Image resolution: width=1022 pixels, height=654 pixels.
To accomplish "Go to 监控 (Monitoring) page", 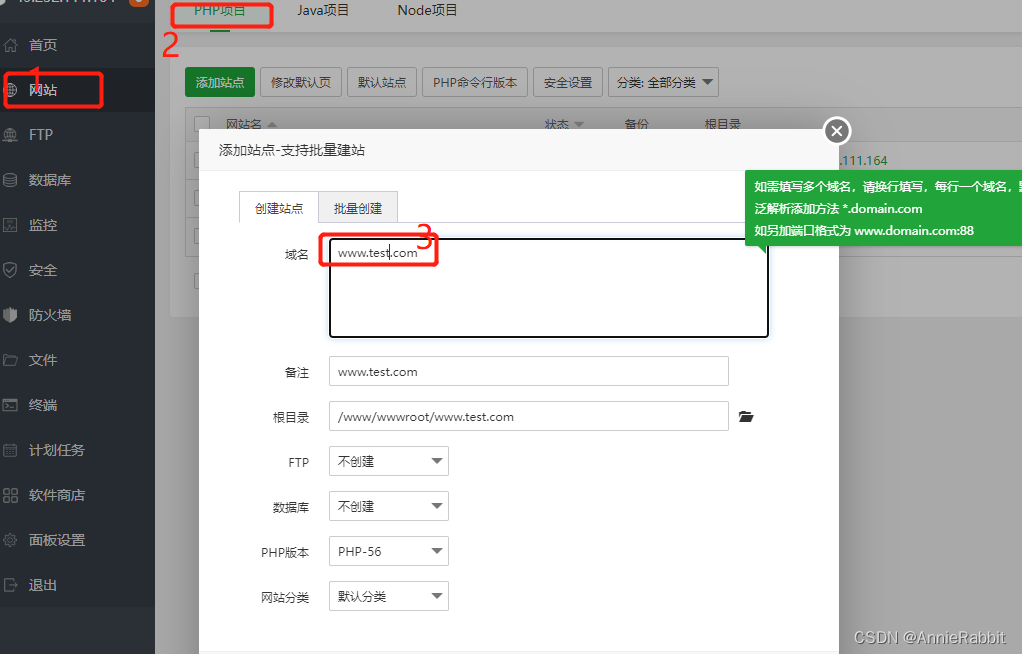I will click(45, 224).
